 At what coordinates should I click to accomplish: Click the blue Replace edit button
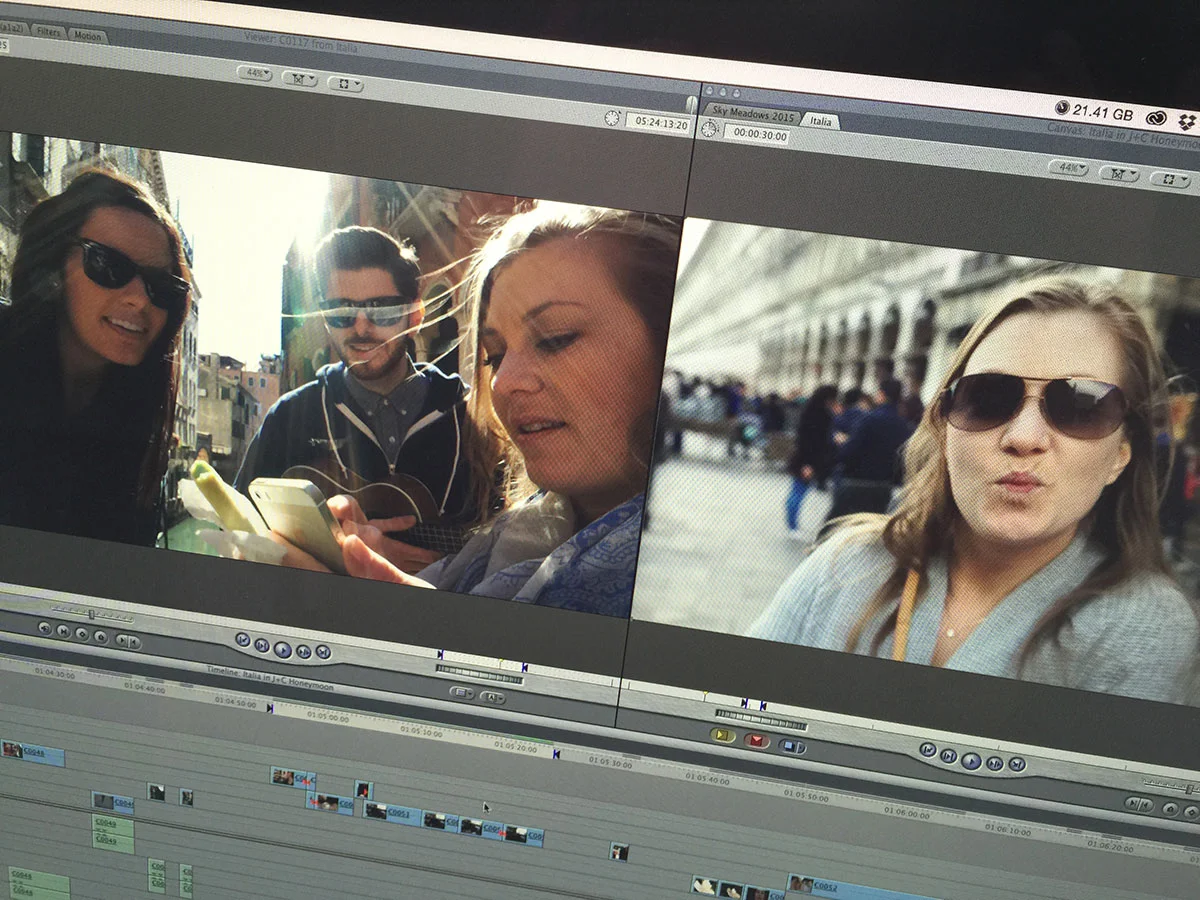pos(792,746)
